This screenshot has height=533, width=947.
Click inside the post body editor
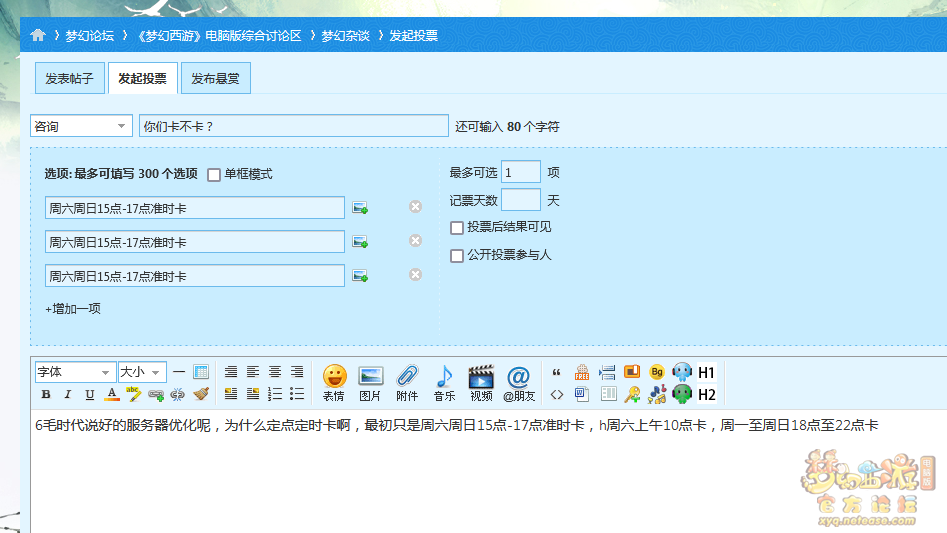click(x=488, y=471)
